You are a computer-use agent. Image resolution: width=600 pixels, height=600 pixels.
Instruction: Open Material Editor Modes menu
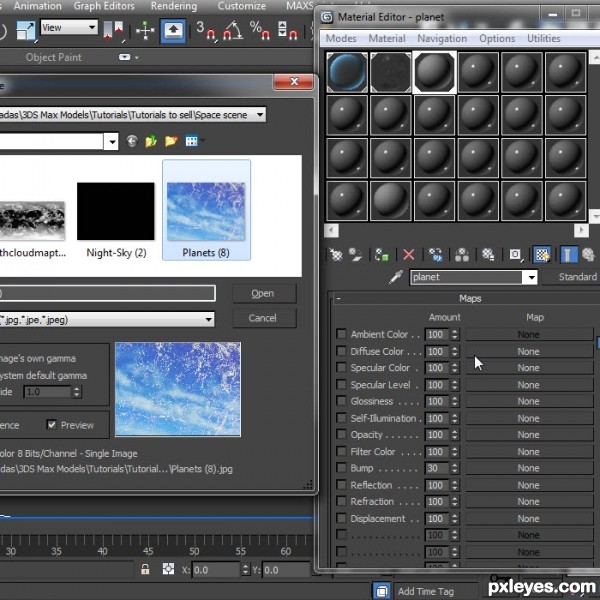[341, 38]
